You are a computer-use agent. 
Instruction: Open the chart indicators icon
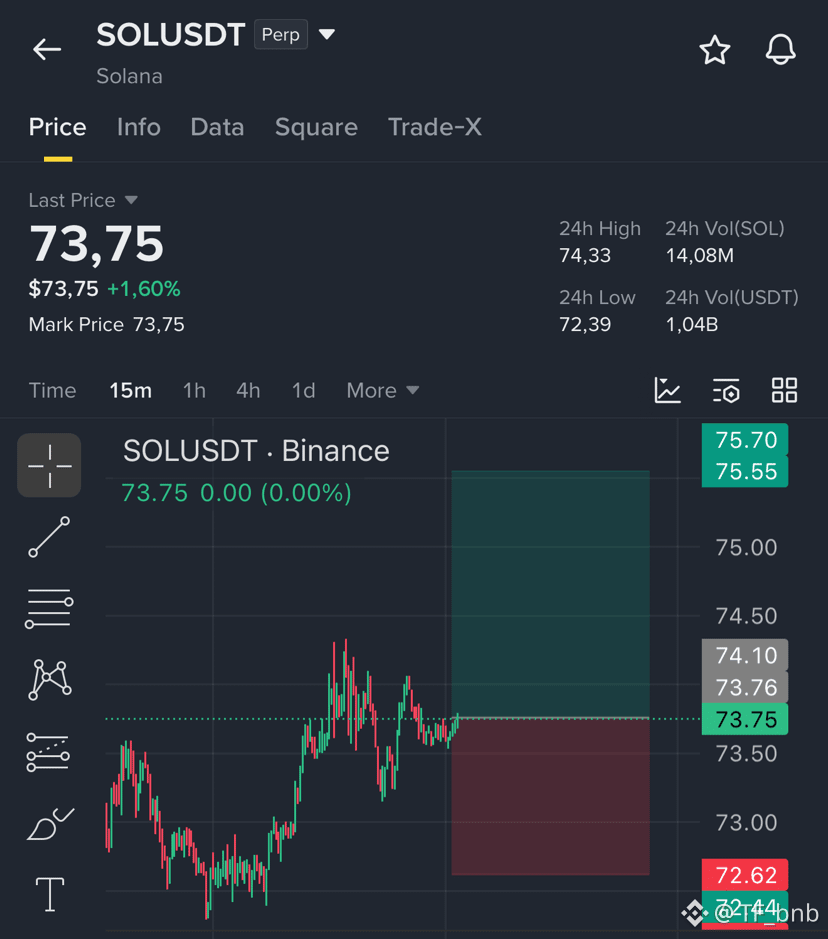(x=668, y=390)
